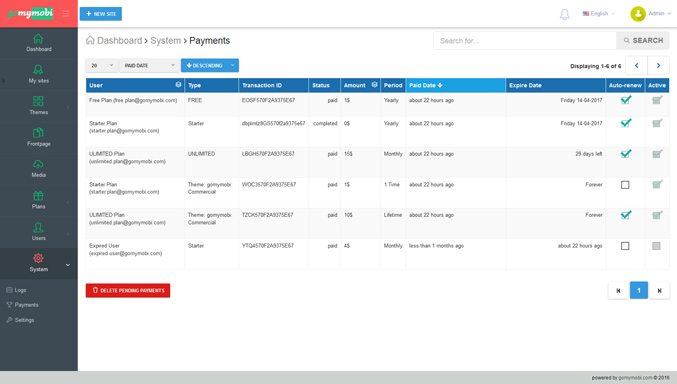The height and width of the screenshot is (384, 677).
Task: Uncheck auto-renew for Free Plan payment
Action: pyautogui.click(x=626, y=100)
